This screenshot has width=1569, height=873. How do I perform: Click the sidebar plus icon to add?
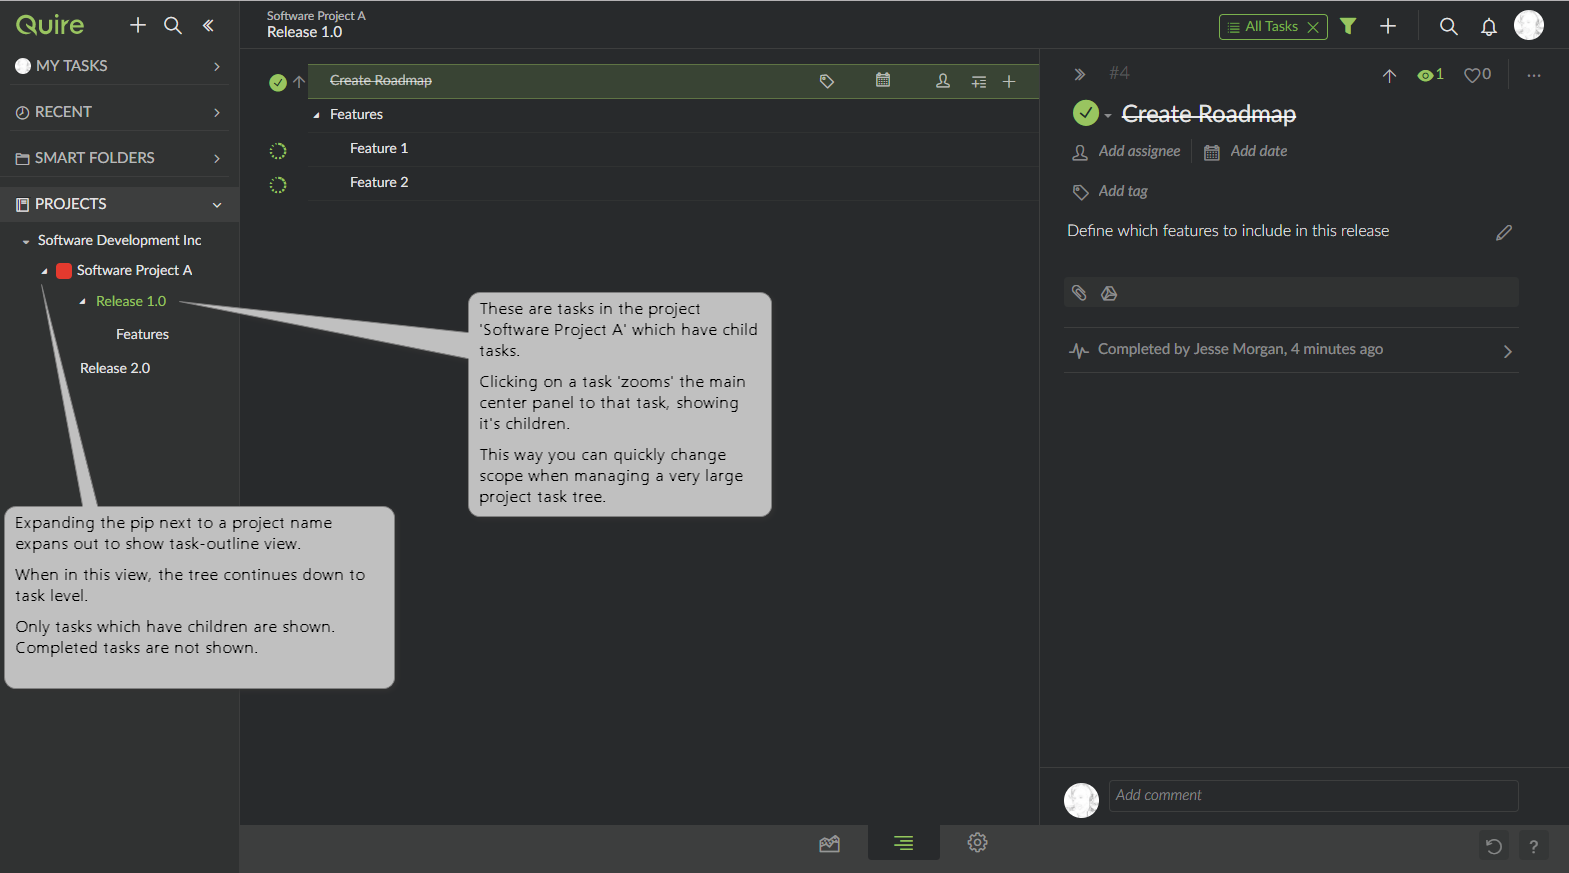[x=138, y=25]
